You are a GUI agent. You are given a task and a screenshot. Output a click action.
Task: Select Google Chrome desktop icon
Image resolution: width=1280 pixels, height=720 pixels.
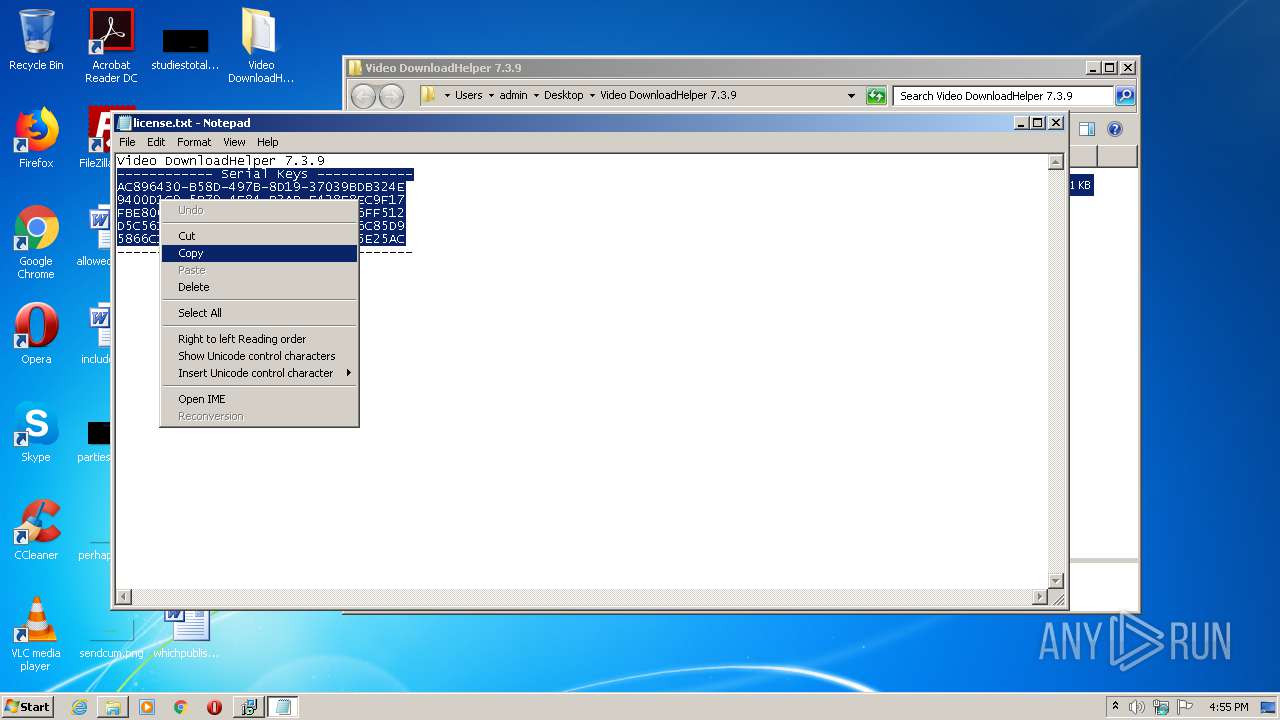[x=36, y=243]
